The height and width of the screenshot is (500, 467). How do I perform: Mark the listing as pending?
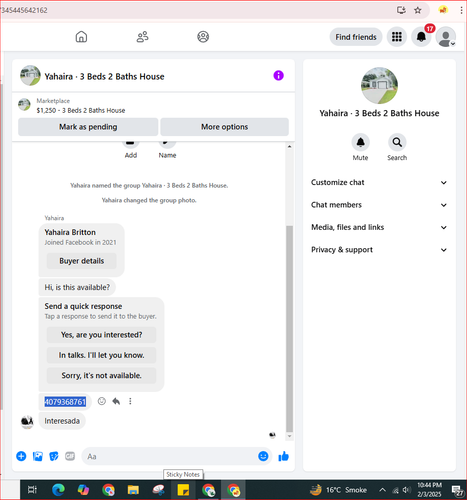88,127
